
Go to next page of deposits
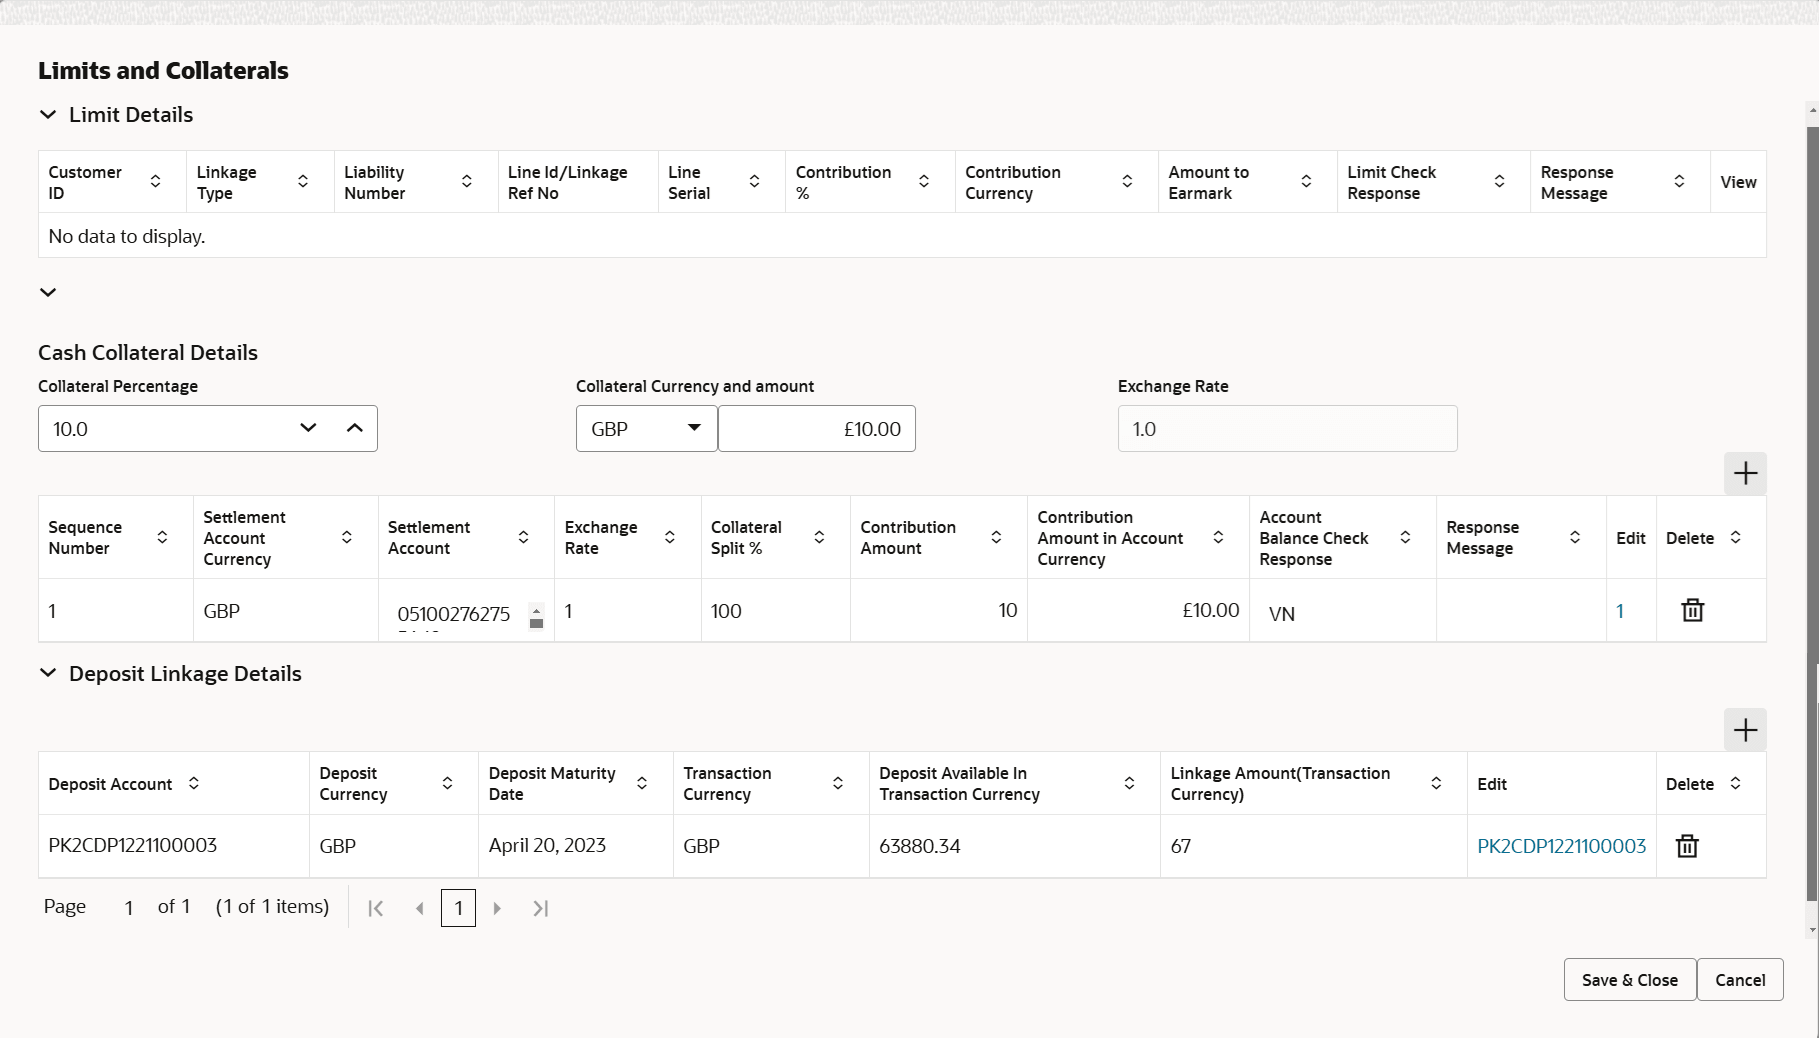pyautogui.click(x=497, y=908)
